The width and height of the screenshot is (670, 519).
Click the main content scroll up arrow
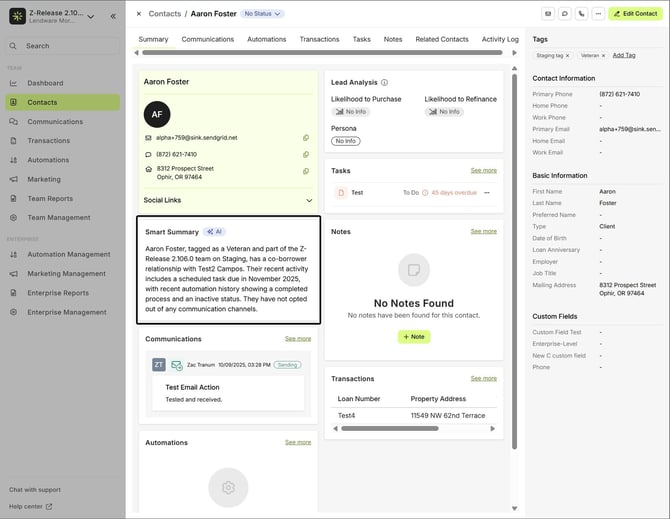[514, 68]
